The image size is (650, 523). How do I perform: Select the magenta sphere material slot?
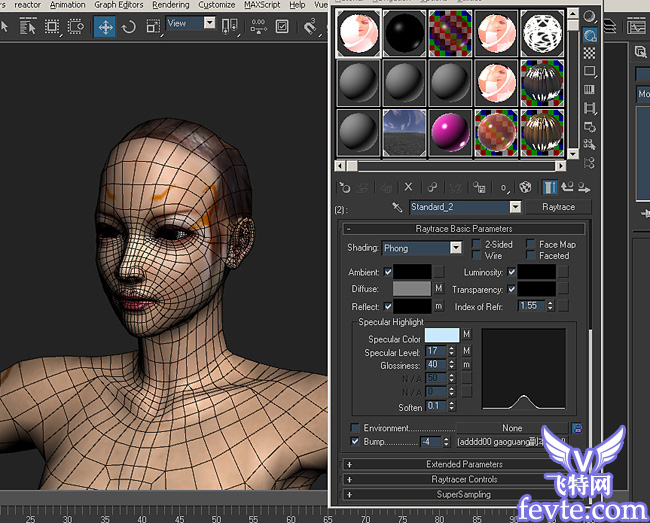(x=449, y=131)
